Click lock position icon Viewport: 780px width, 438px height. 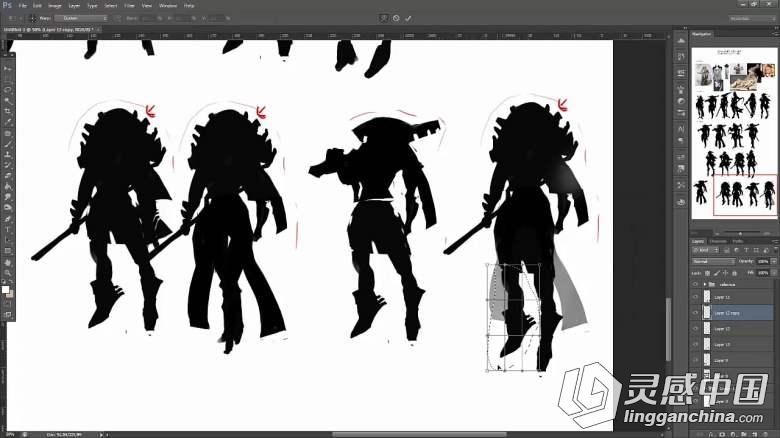pyautogui.click(x=725, y=273)
